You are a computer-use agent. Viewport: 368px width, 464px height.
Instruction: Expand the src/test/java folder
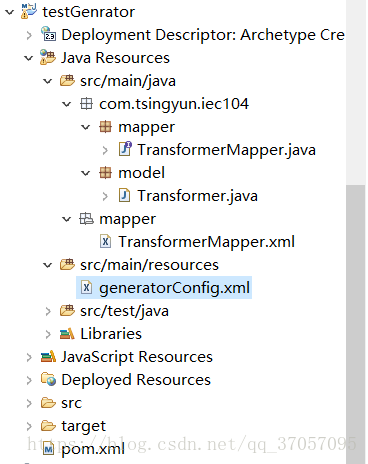click(48, 311)
